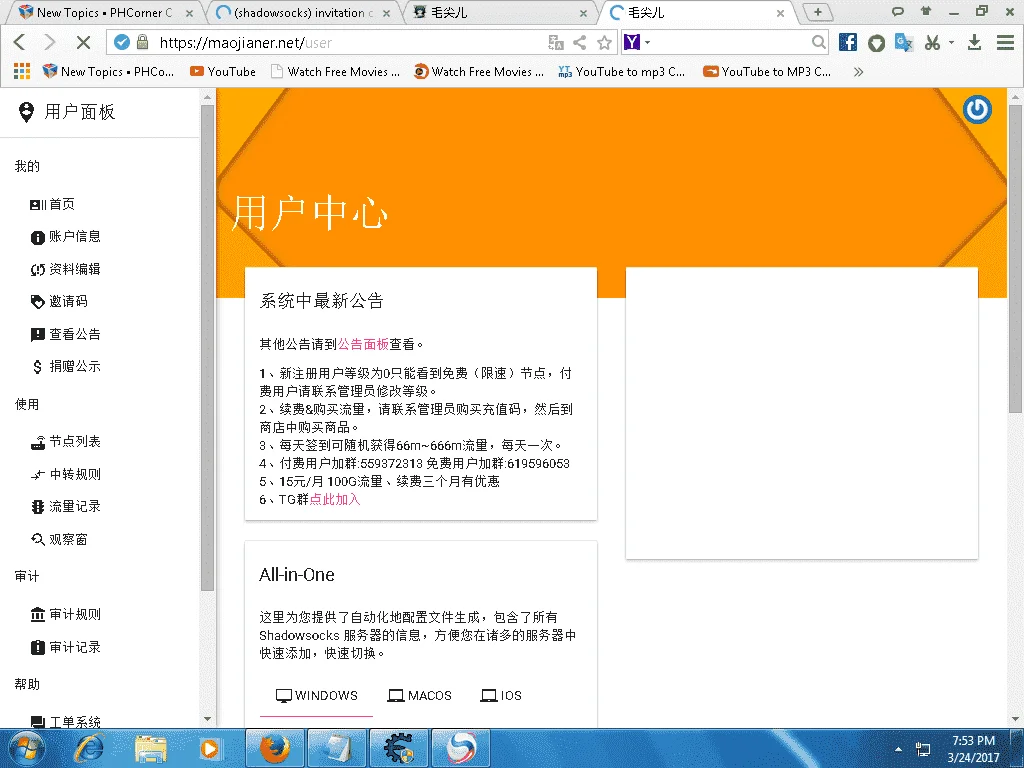Click the scissors screenshot tool icon
Viewport: 1024px width, 768px height.
coord(933,43)
